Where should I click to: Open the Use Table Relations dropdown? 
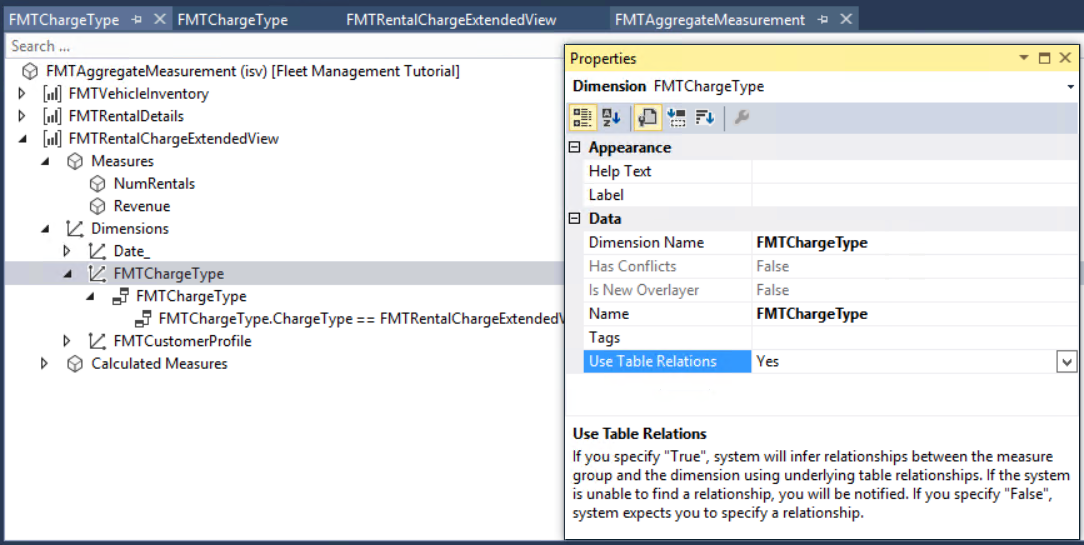[x=1066, y=362]
